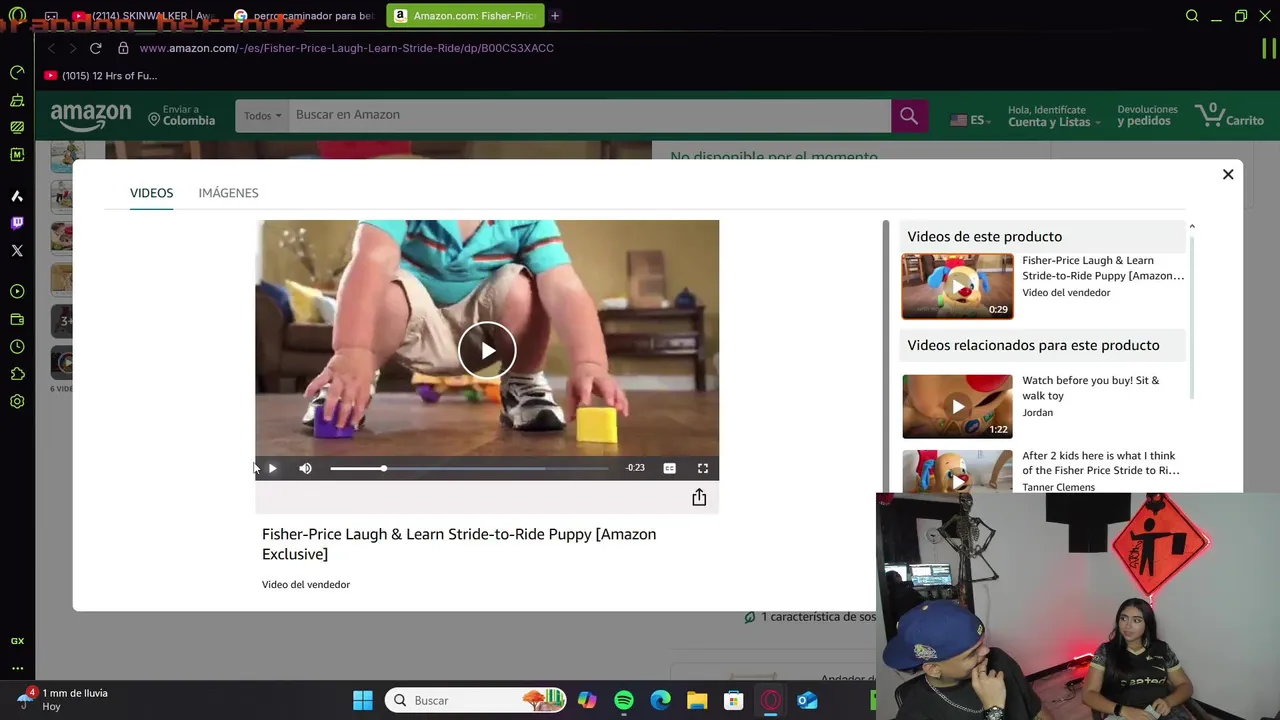The width and height of the screenshot is (1280, 720).
Task: Reload the page with the refresh icon
Action: click(96, 48)
